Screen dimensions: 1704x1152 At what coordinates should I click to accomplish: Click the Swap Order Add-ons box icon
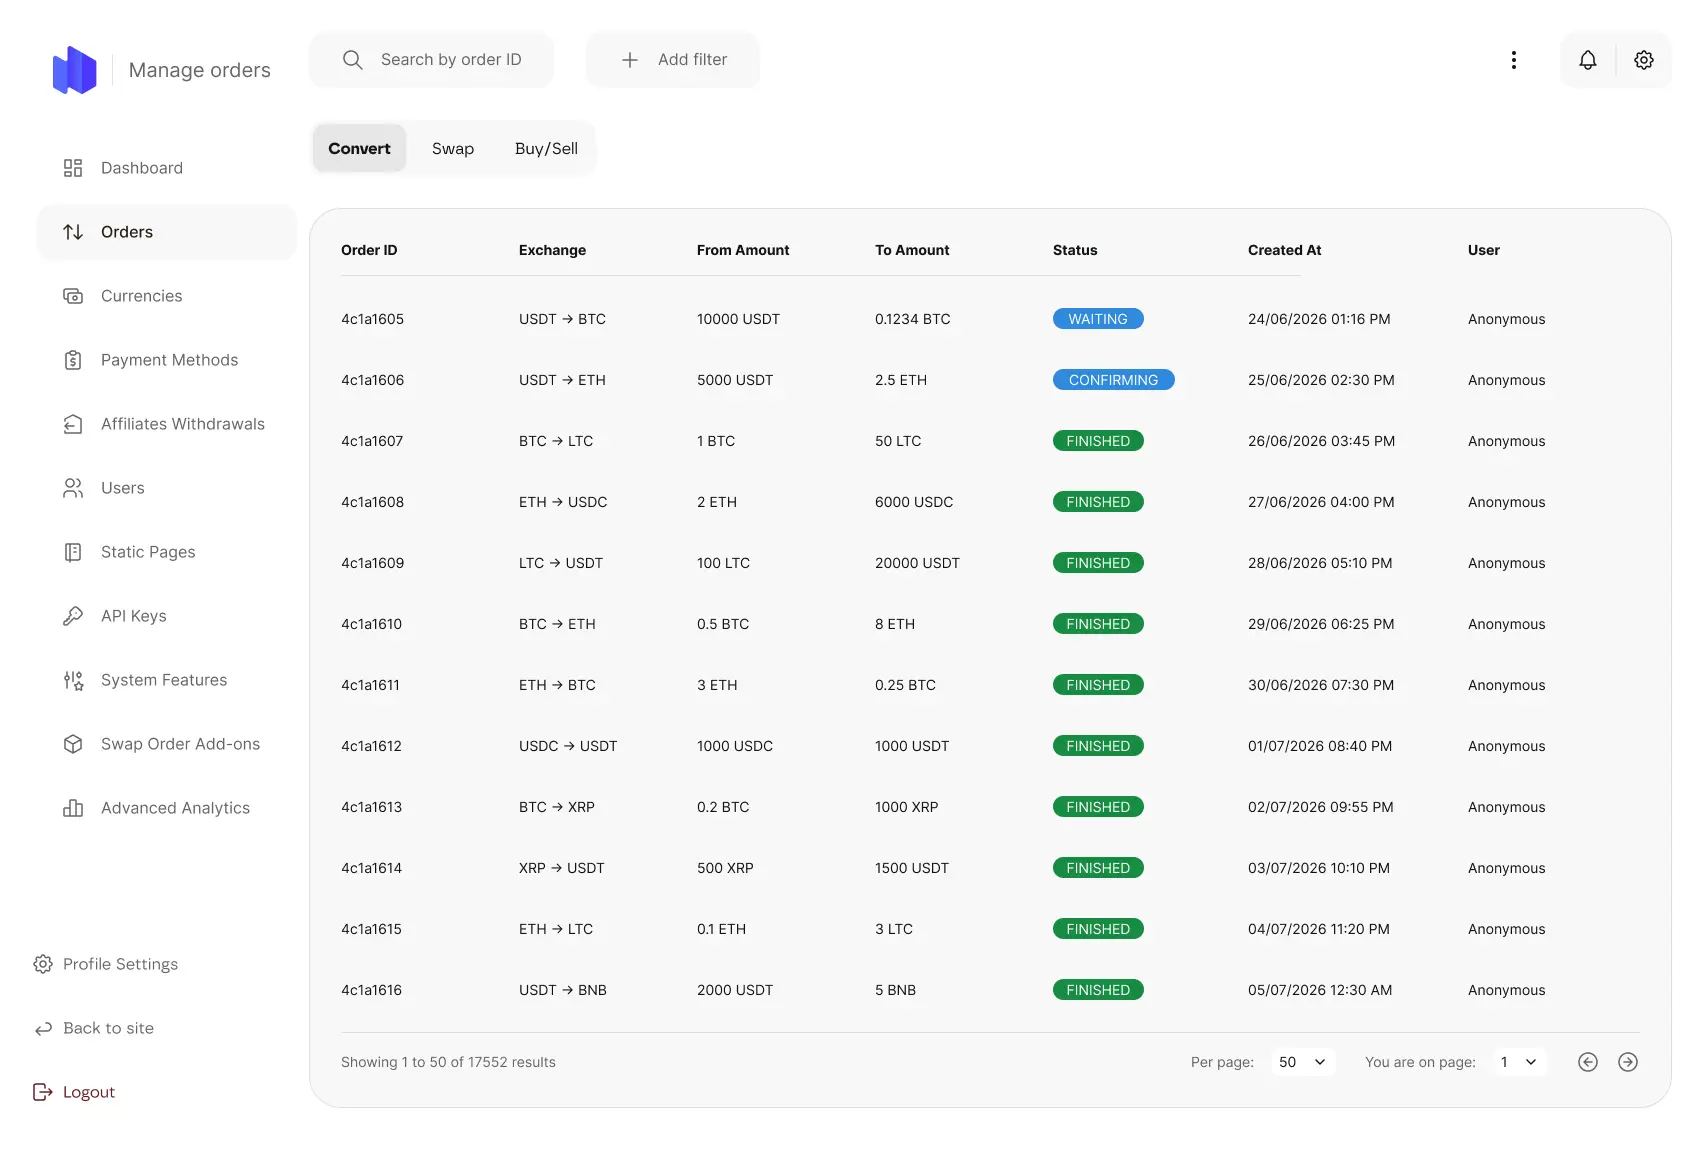pyautogui.click(x=73, y=744)
